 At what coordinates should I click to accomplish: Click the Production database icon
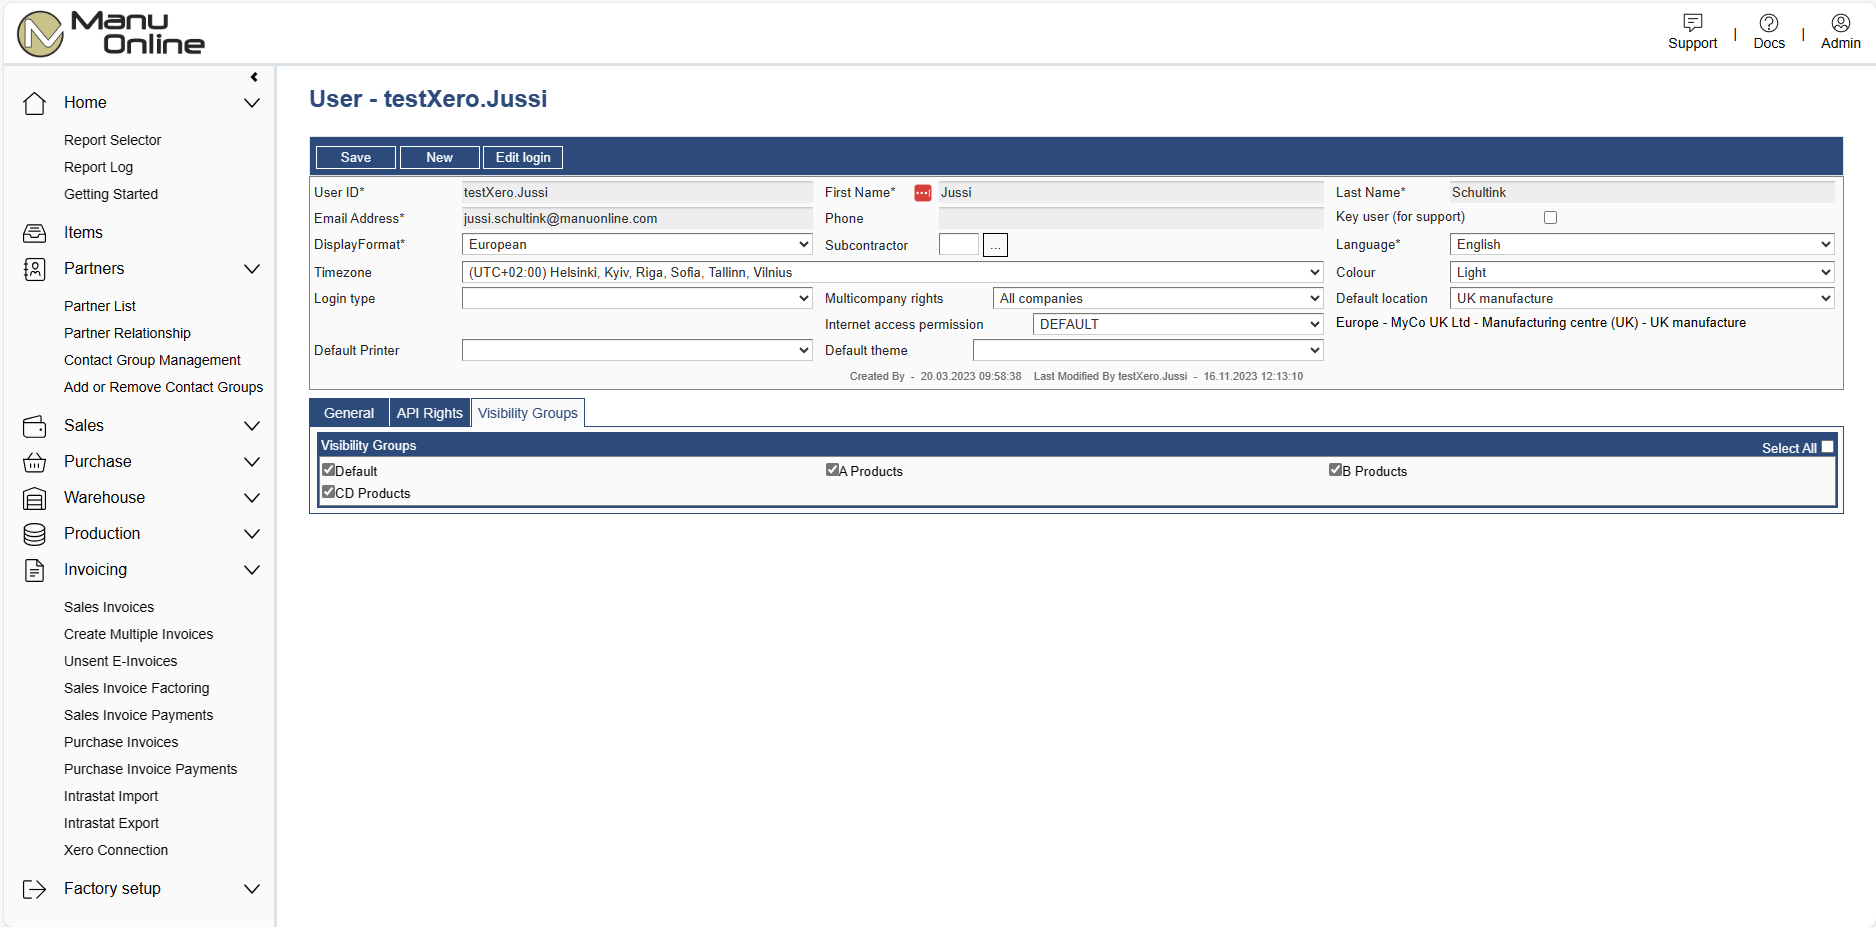[35, 534]
